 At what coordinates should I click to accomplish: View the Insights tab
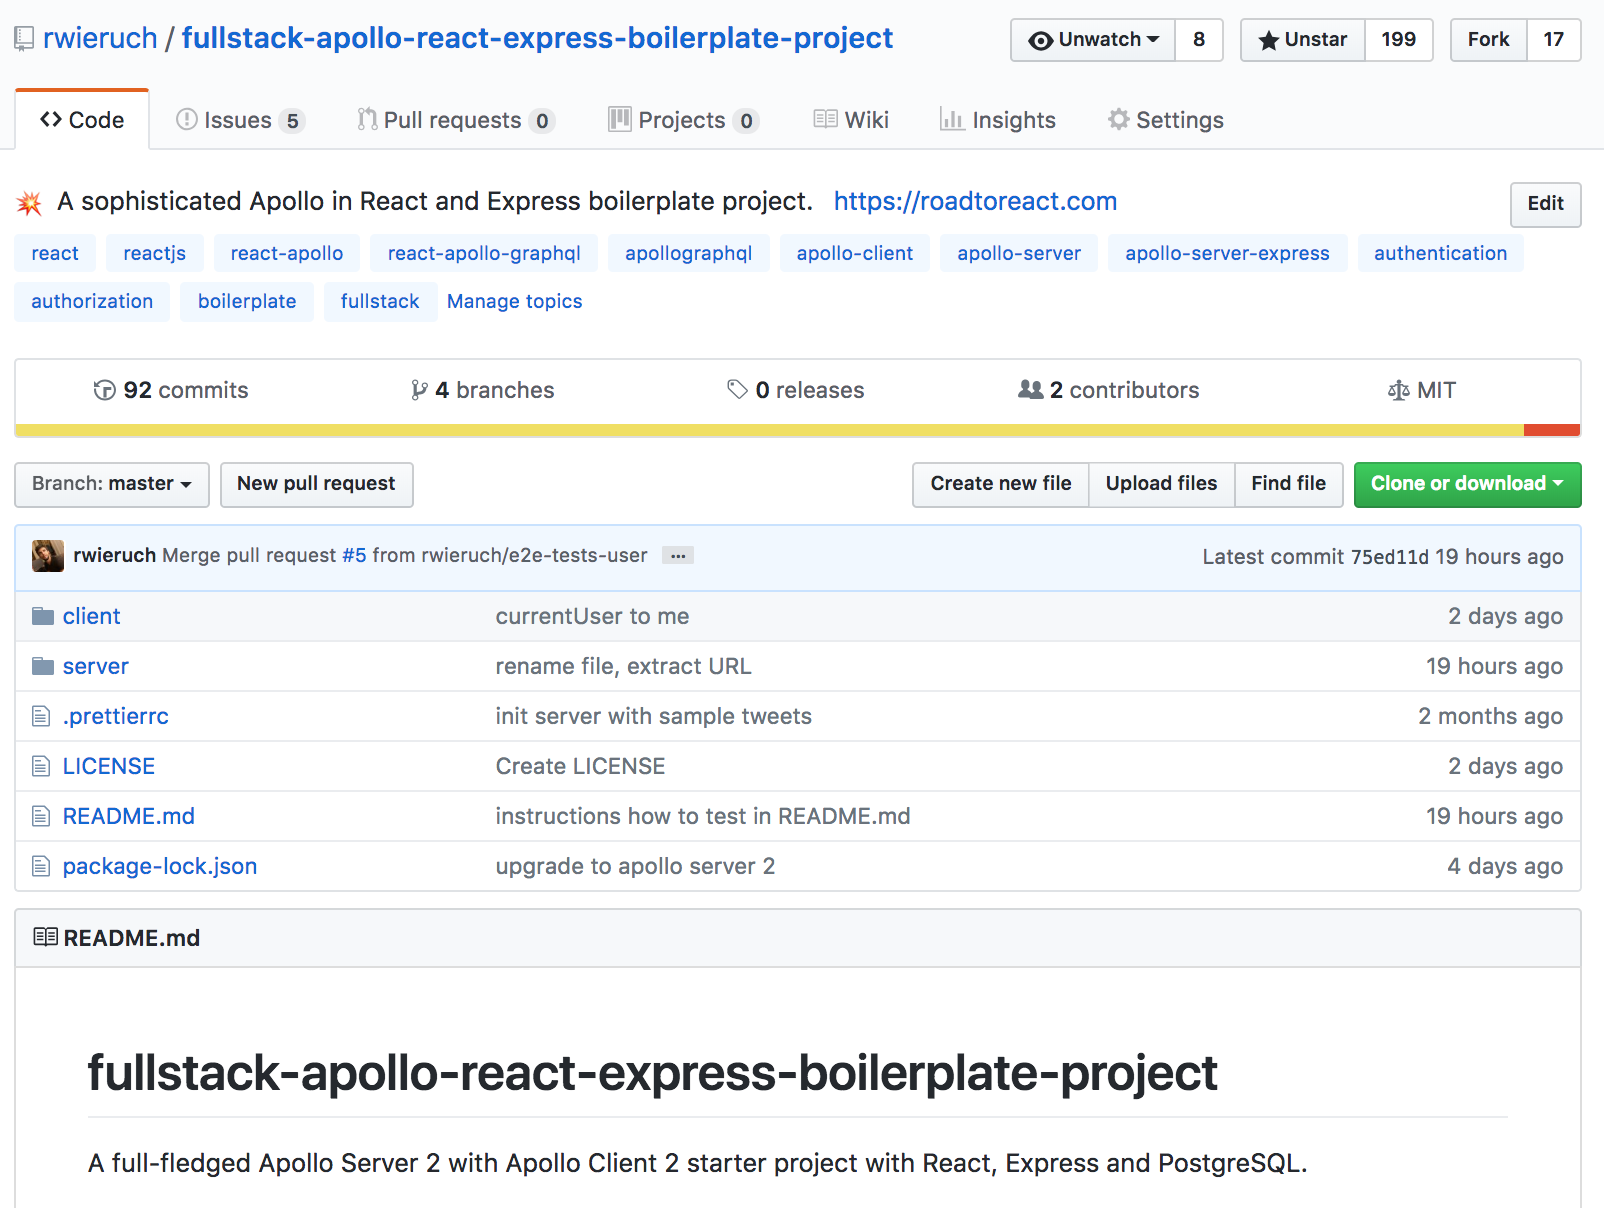(x=998, y=120)
